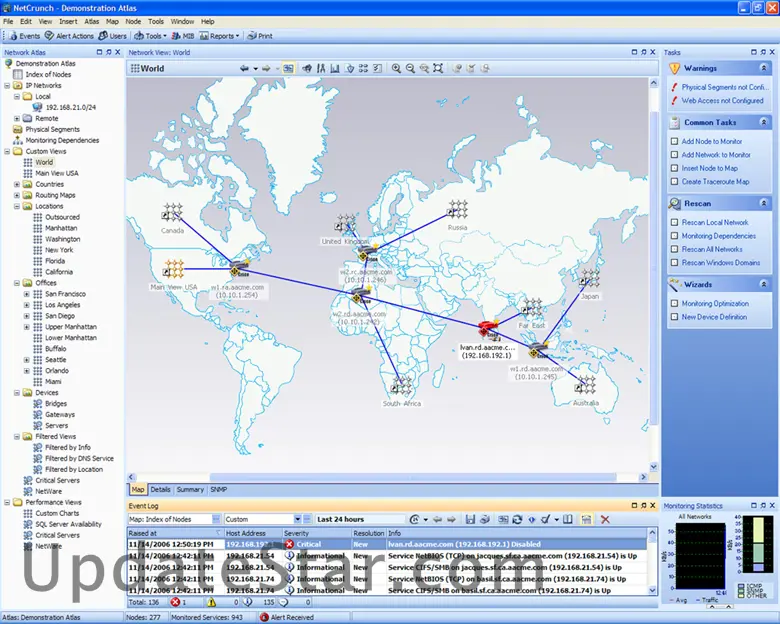Collapse the Warnings task group
The image size is (780, 624).
pos(764,68)
